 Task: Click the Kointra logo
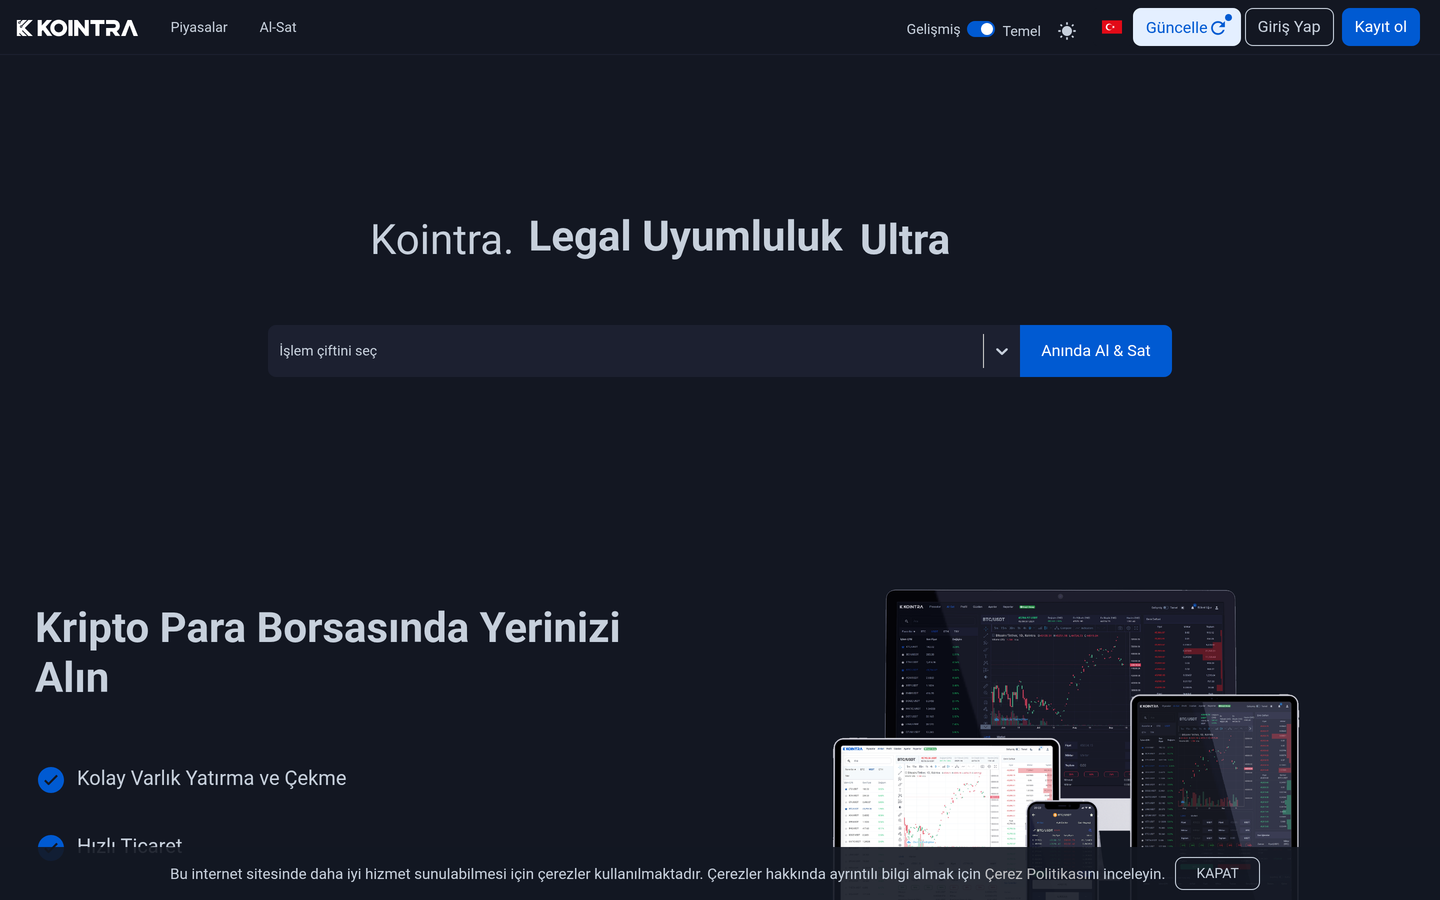click(x=77, y=28)
